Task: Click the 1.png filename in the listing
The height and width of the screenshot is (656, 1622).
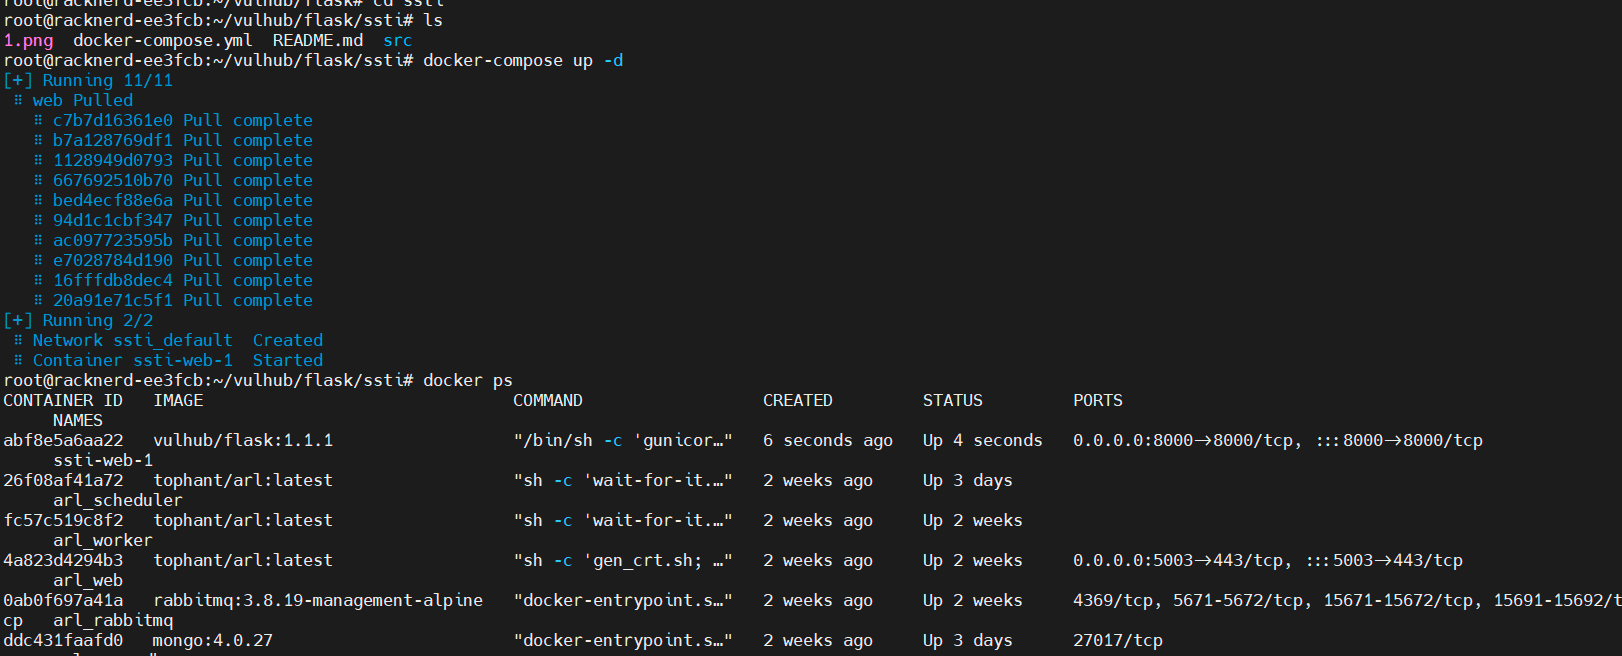Action: coord(28,40)
